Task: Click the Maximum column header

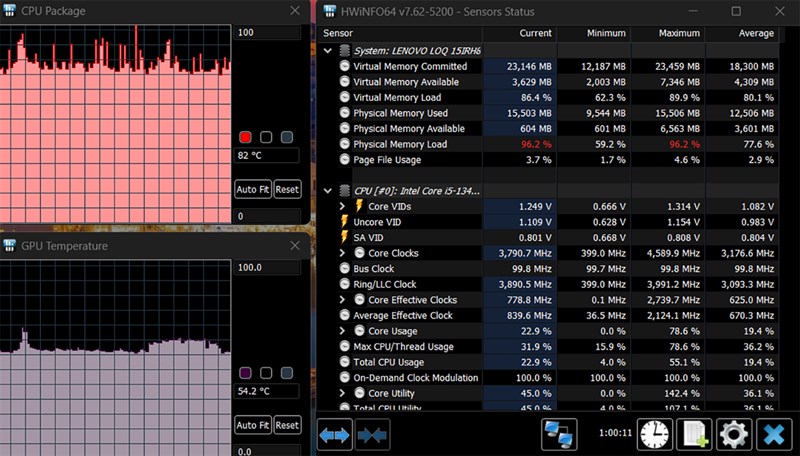Action: coord(679,33)
